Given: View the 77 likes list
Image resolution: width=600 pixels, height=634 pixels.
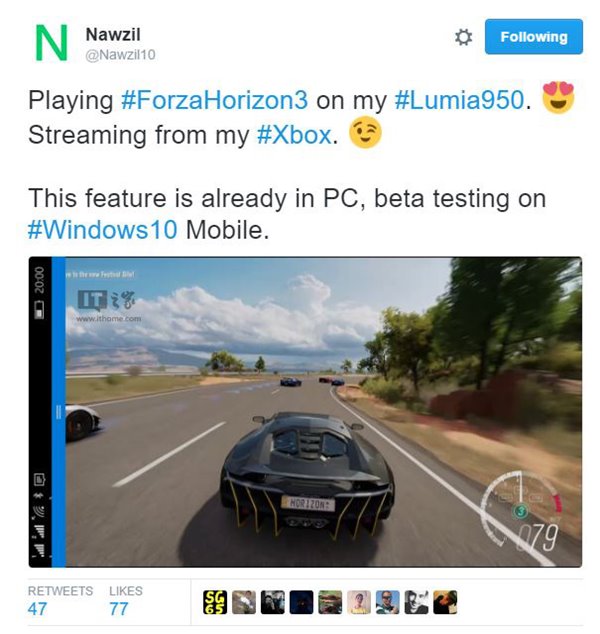Looking at the screenshot, I should point(126,601).
